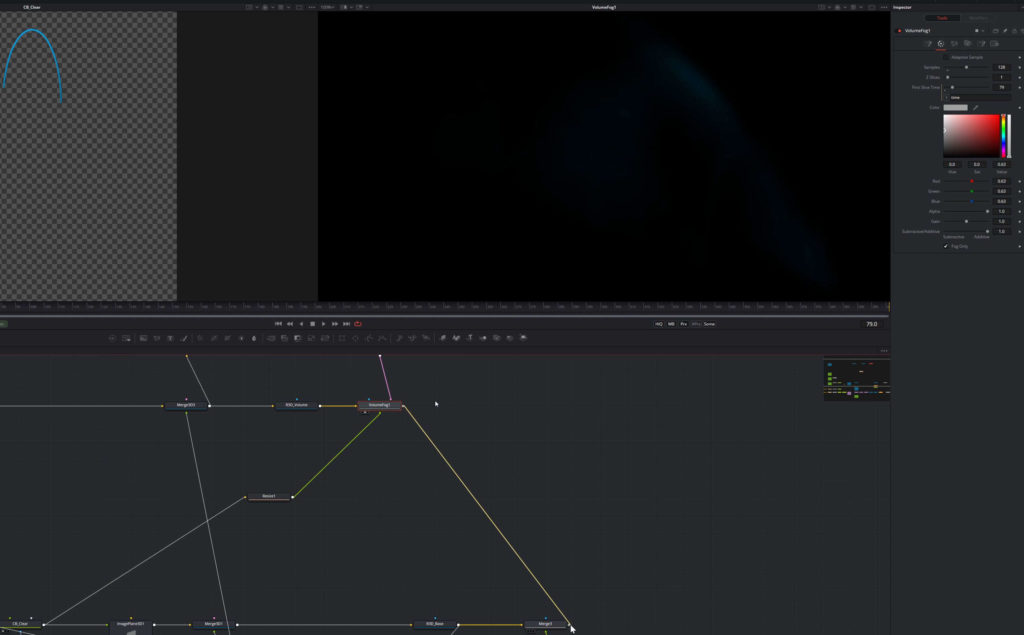Click the node navigator thumbnail
Image resolution: width=1024 pixels, height=635 pixels.
pyautogui.click(x=857, y=380)
